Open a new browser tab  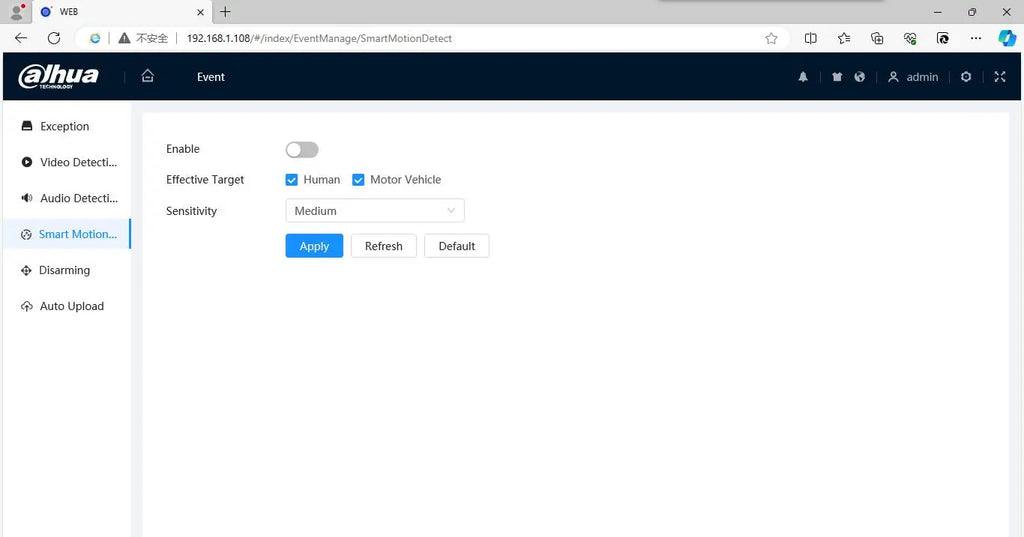pos(225,12)
